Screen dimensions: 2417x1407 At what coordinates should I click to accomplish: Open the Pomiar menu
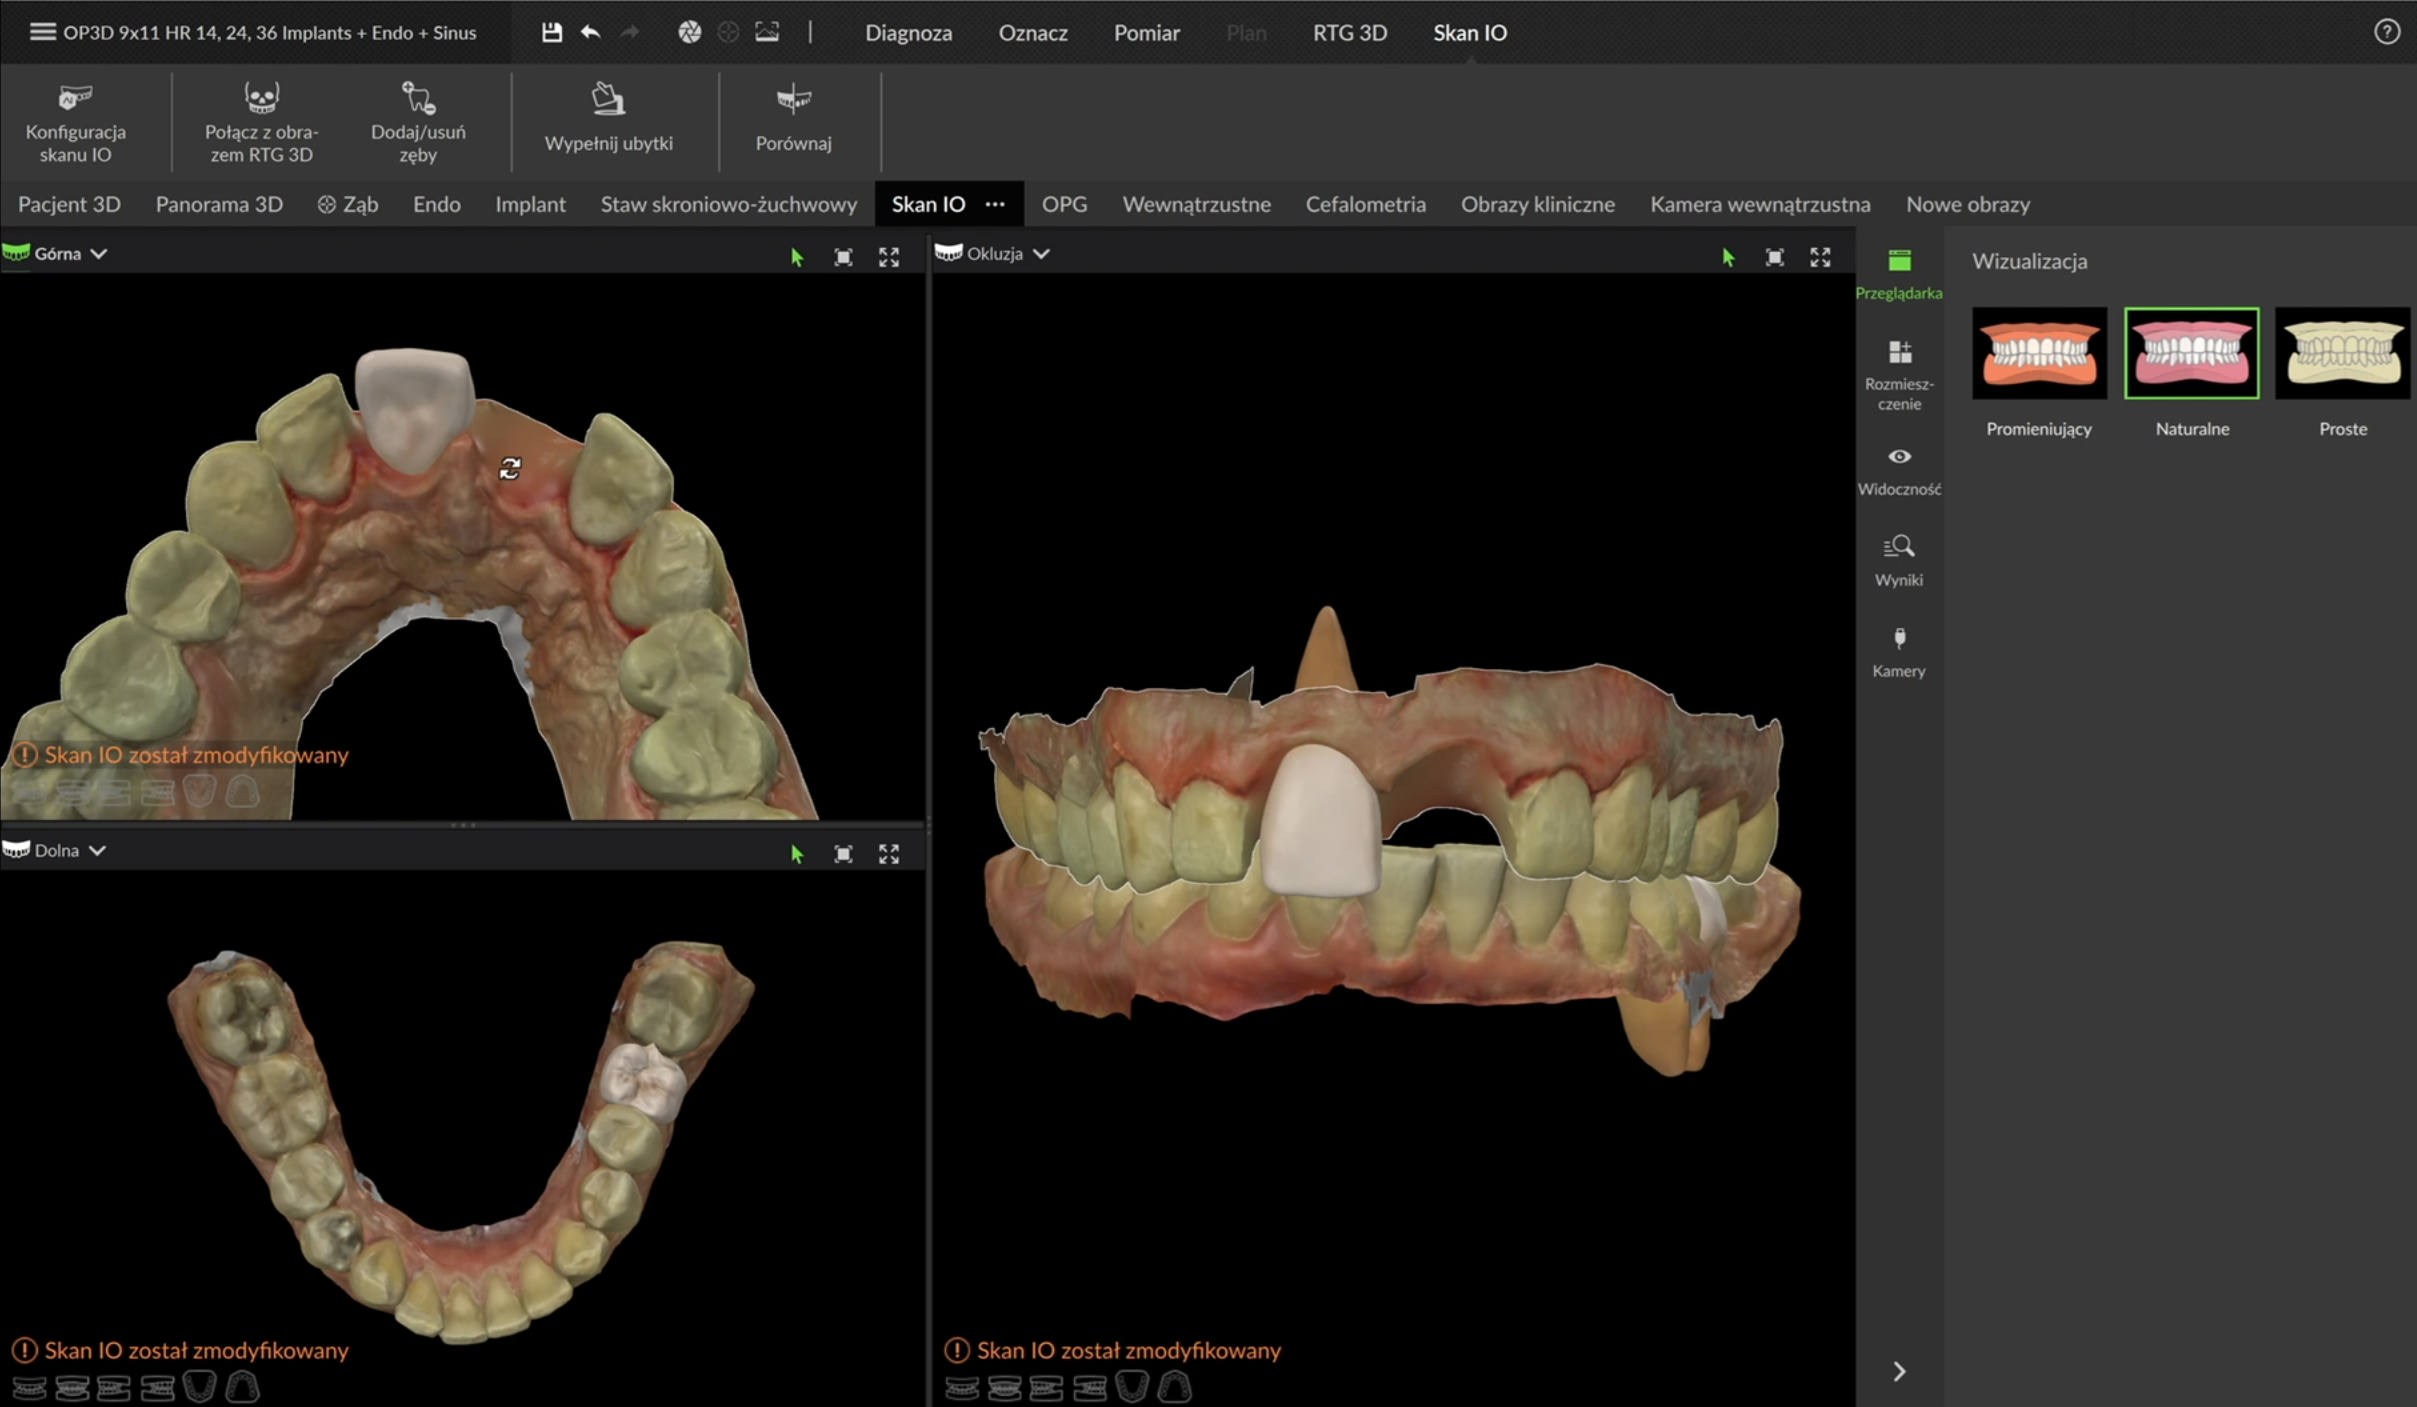[x=1146, y=32]
